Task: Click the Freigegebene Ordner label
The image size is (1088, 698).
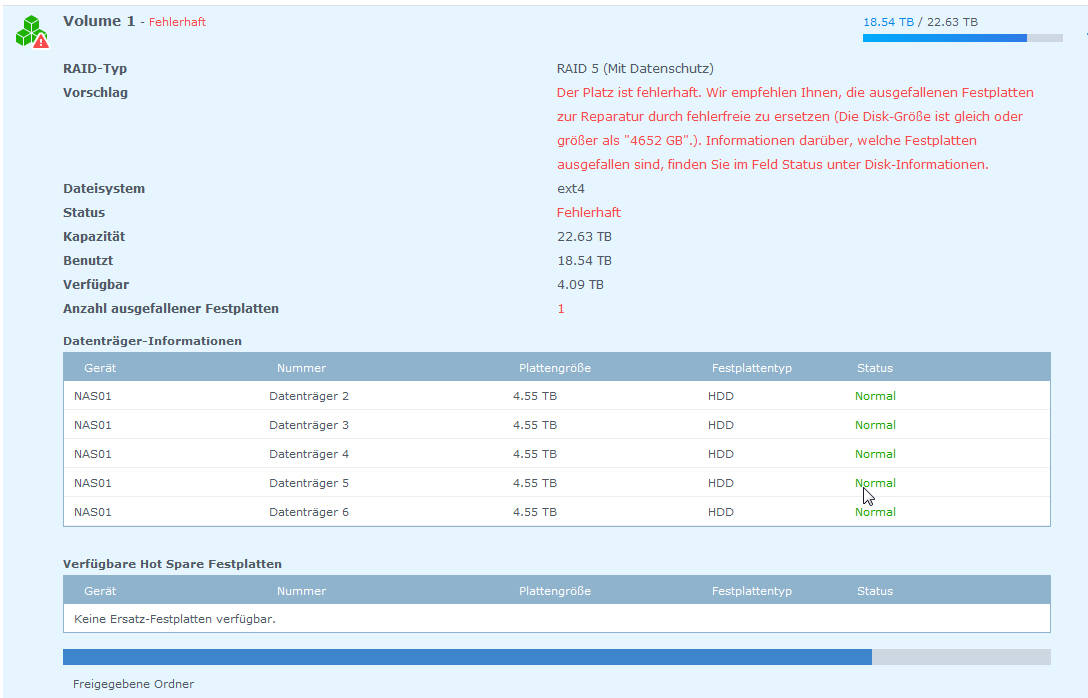Action: (133, 684)
